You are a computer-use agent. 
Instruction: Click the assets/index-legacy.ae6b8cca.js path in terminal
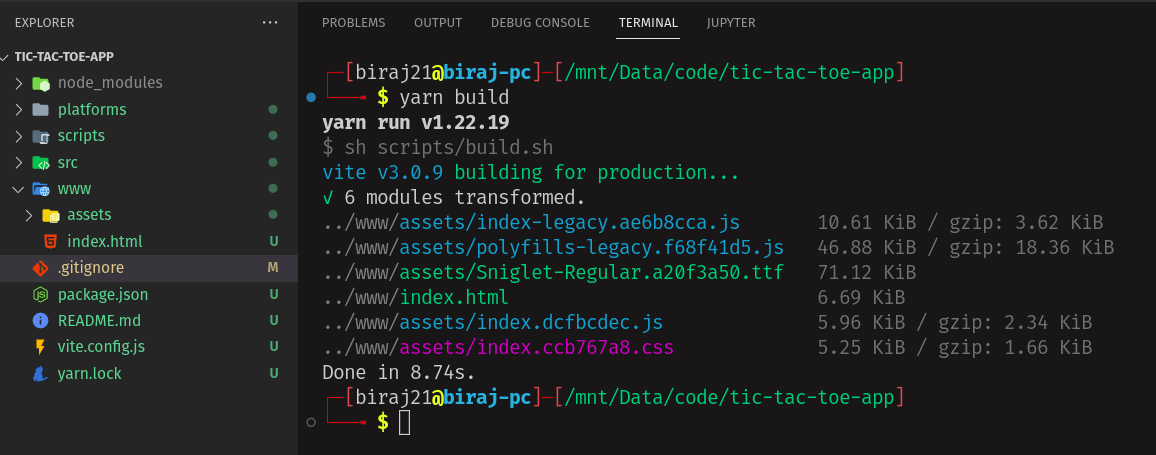click(x=569, y=223)
